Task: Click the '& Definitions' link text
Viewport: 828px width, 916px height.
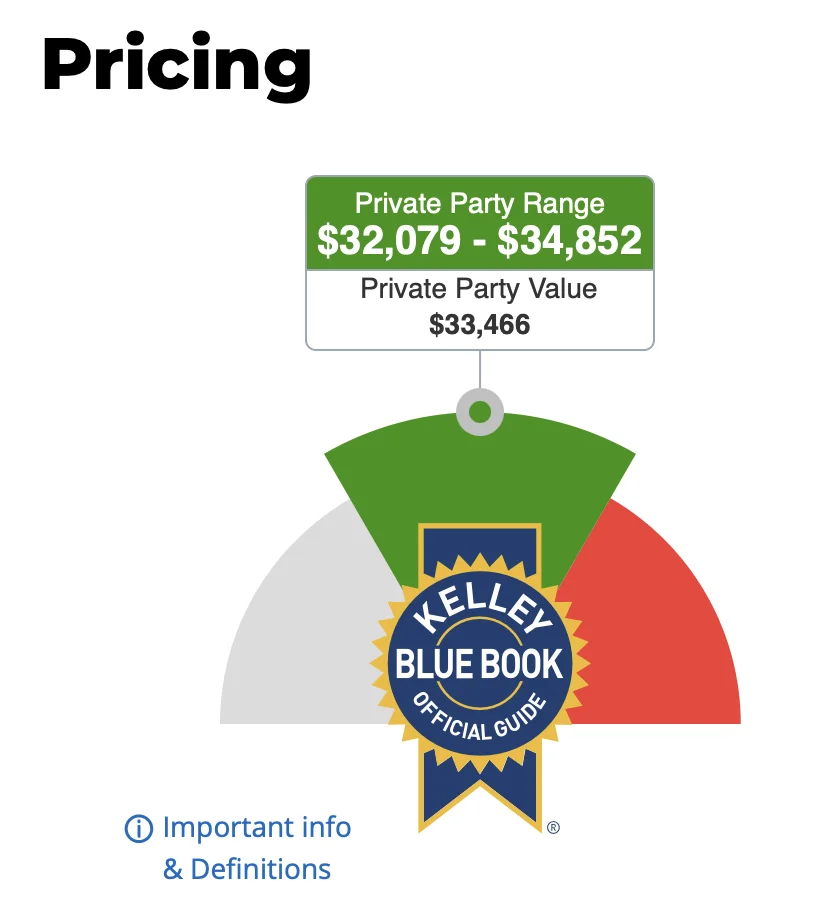Action: [247, 869]
